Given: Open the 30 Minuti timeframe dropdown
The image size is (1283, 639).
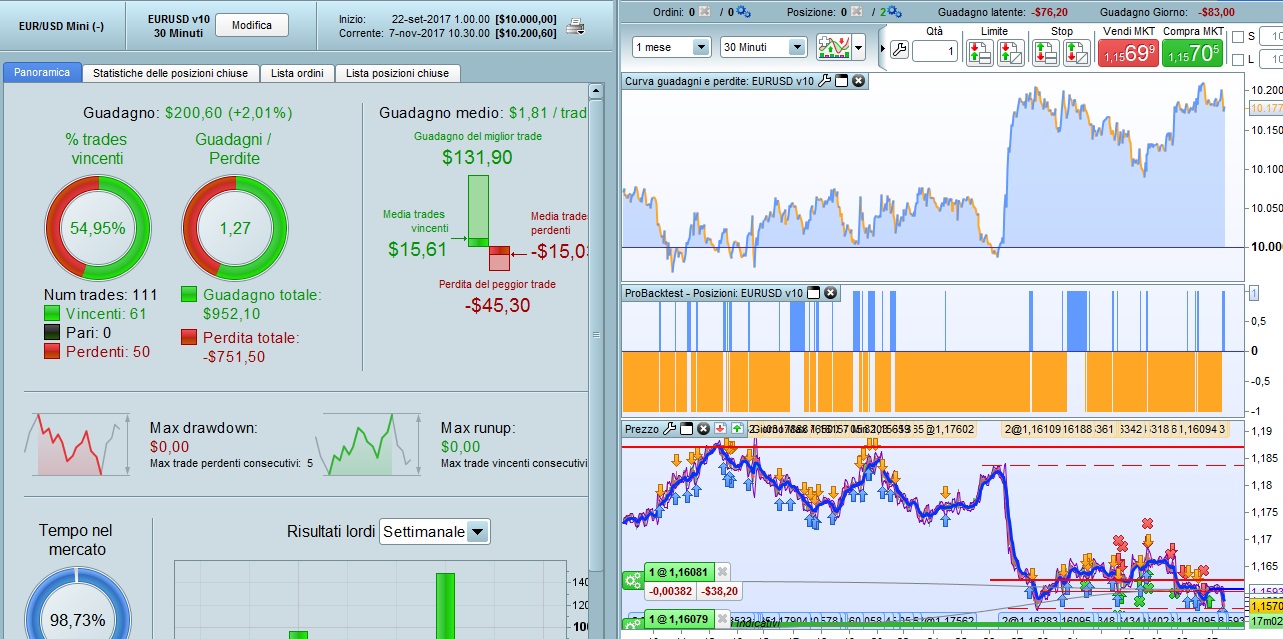Looking at the screenshot, I should [763, 47].
